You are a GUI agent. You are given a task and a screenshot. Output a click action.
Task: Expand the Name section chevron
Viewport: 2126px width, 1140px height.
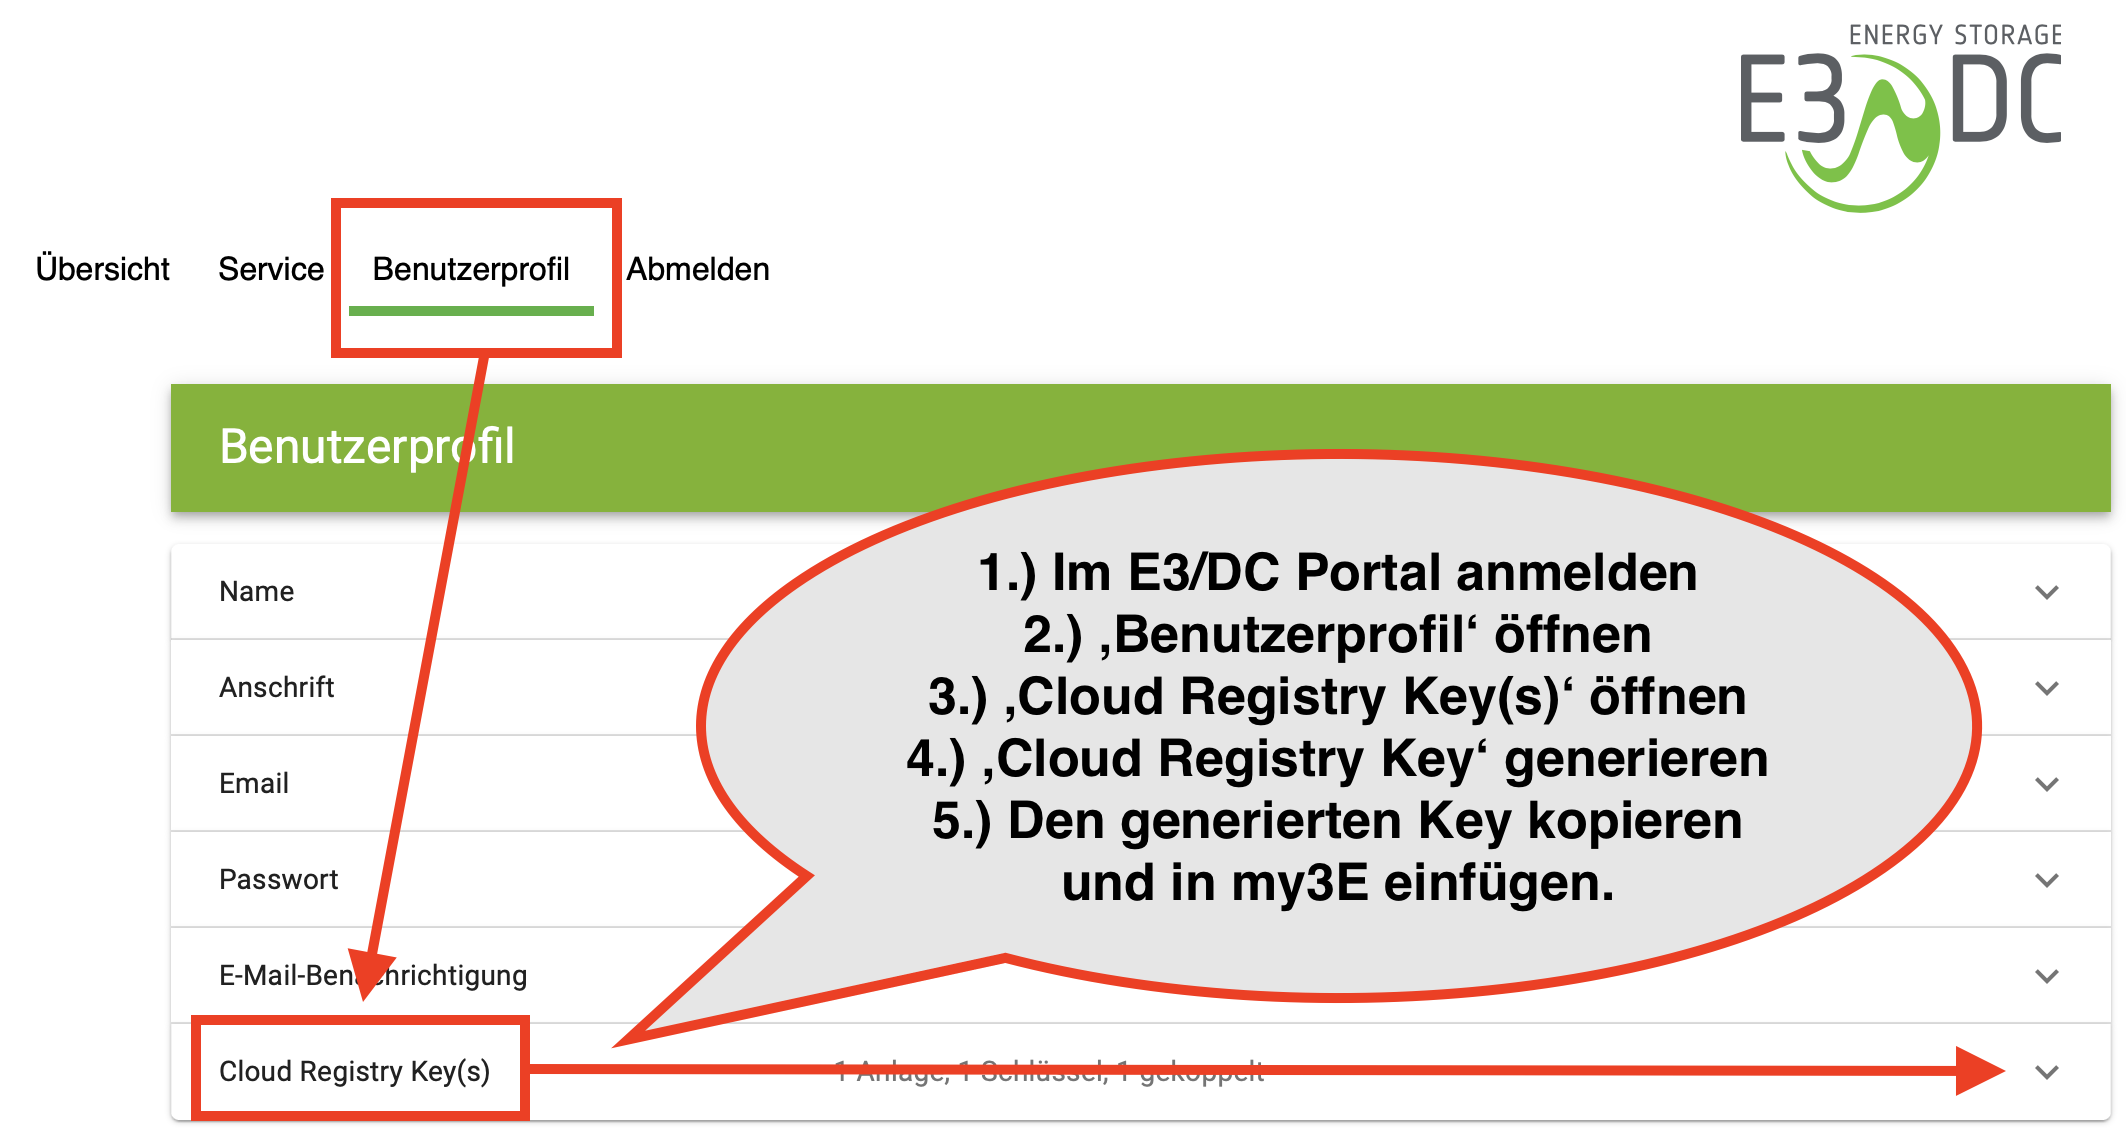pos(2046,585)
